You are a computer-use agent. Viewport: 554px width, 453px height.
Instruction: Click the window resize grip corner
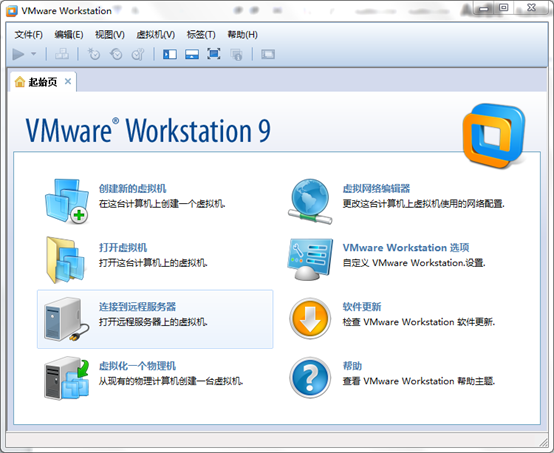click(544, 442)
